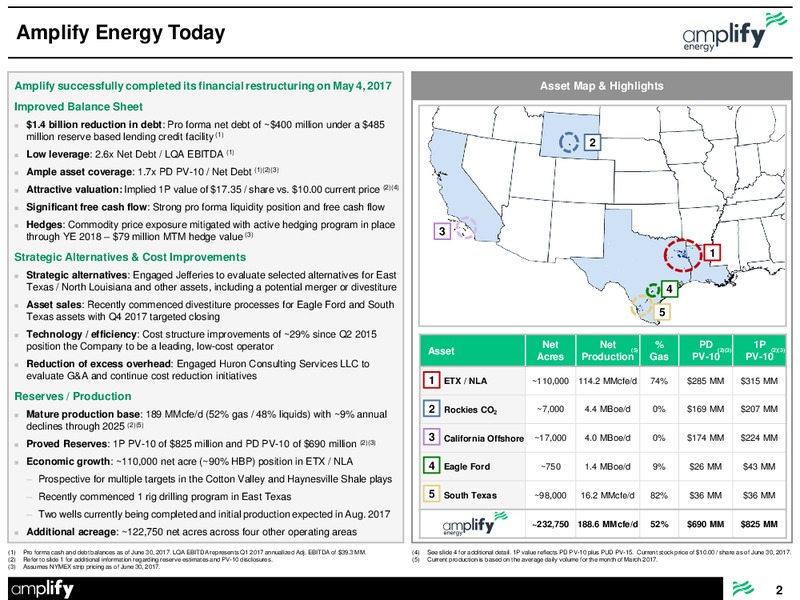Click the Proved Reserves bullet

tap(201, 444)
